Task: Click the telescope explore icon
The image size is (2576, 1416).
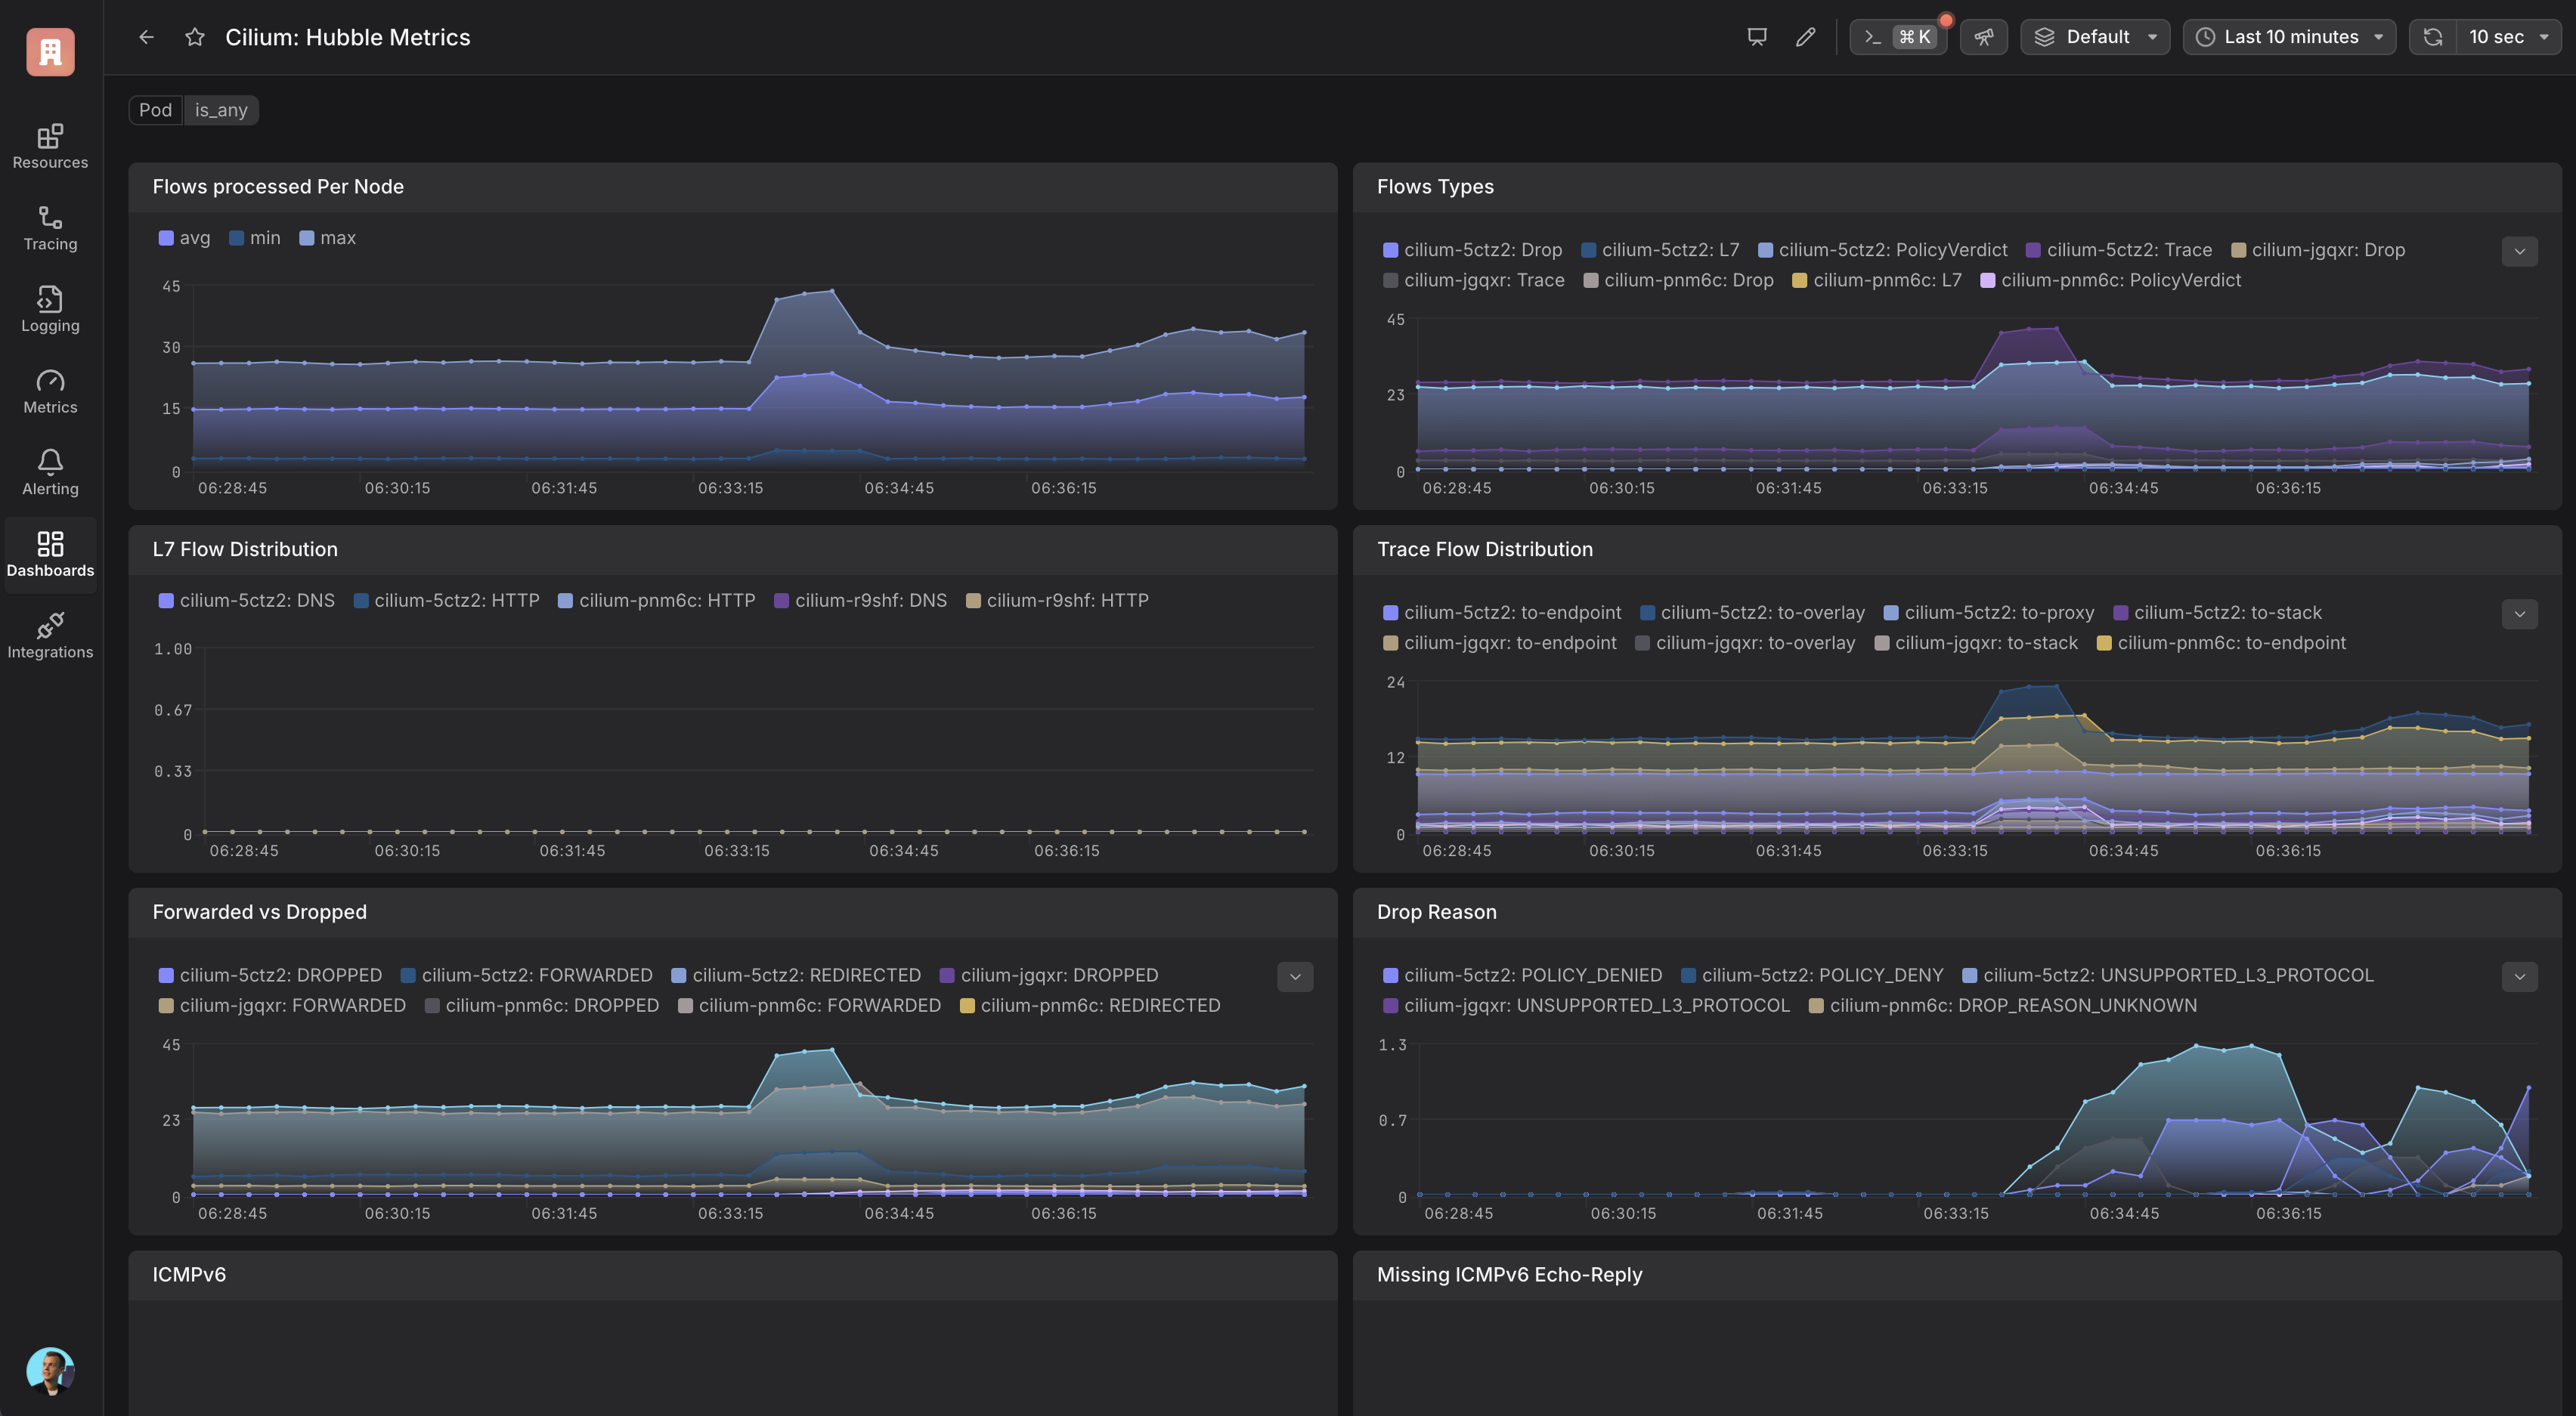Action: click(x=1983, y=37)
